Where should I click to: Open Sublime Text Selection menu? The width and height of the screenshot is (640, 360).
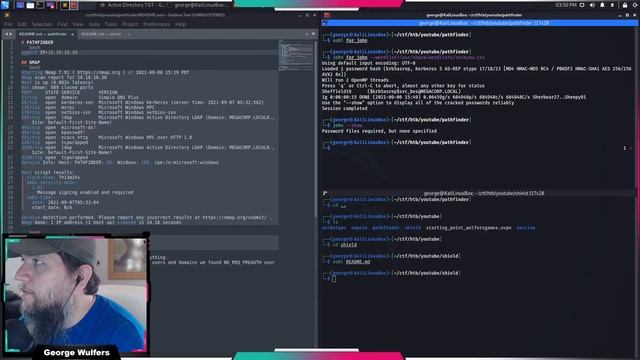pyautogui.click(x=42, y=24)
